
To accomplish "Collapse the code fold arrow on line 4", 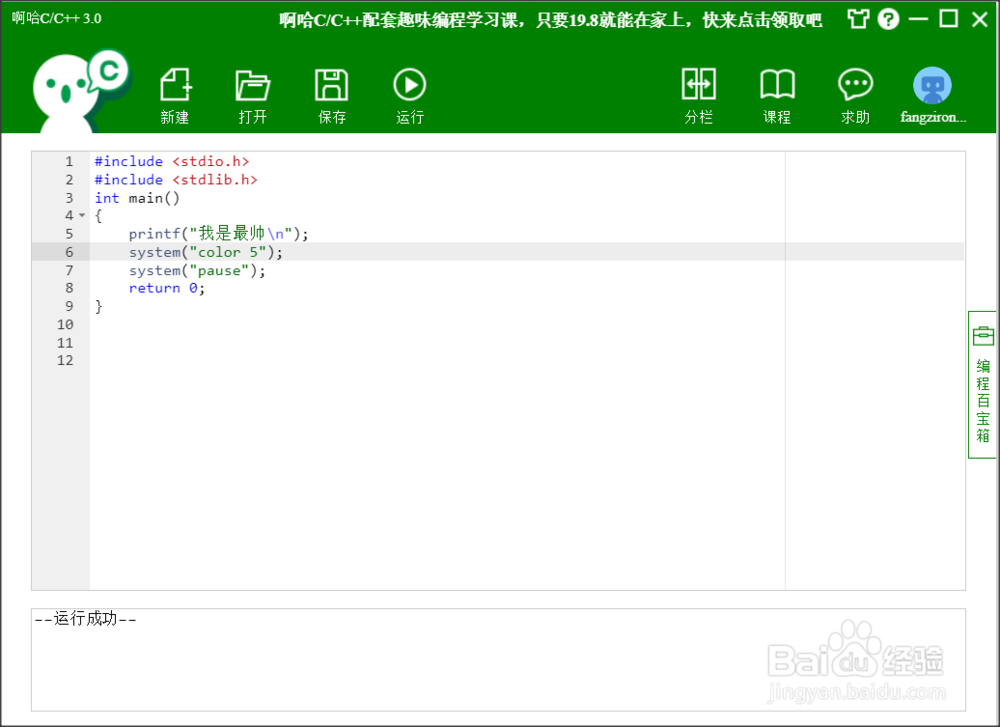I will [x=82, y=216].
